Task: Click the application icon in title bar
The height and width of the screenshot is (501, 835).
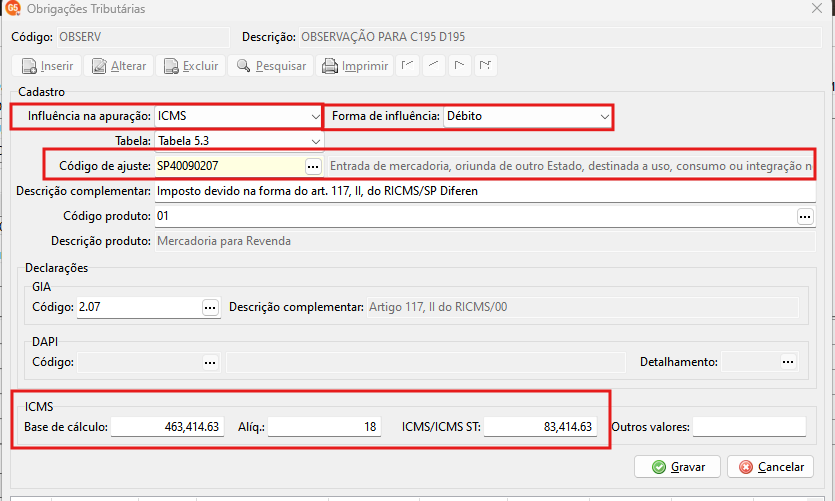Action: [x=13, y=8]
